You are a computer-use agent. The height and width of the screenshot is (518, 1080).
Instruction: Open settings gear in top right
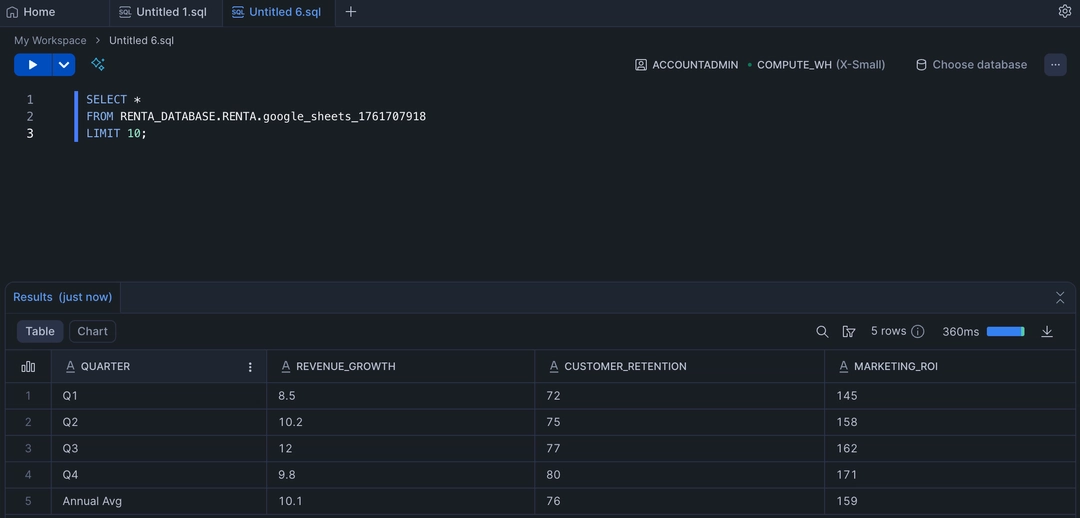pyautogui.click(x=1064, y=11)
